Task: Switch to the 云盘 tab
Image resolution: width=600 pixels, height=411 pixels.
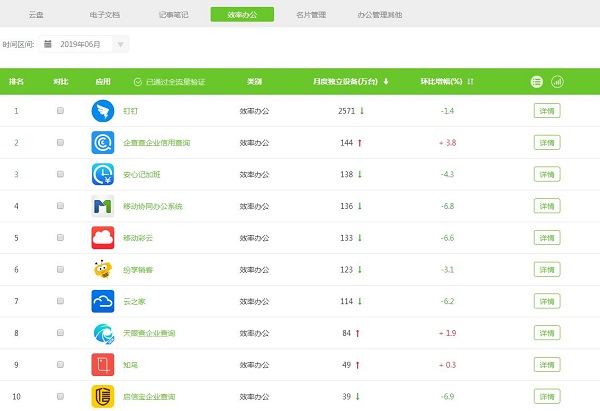Action: click(x=36, y=15)
